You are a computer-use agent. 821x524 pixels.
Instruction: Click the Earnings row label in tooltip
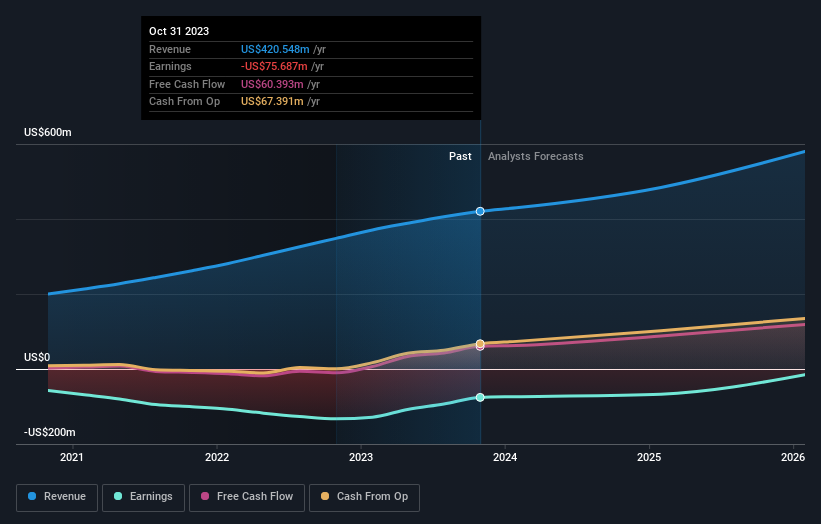(170, 66)
